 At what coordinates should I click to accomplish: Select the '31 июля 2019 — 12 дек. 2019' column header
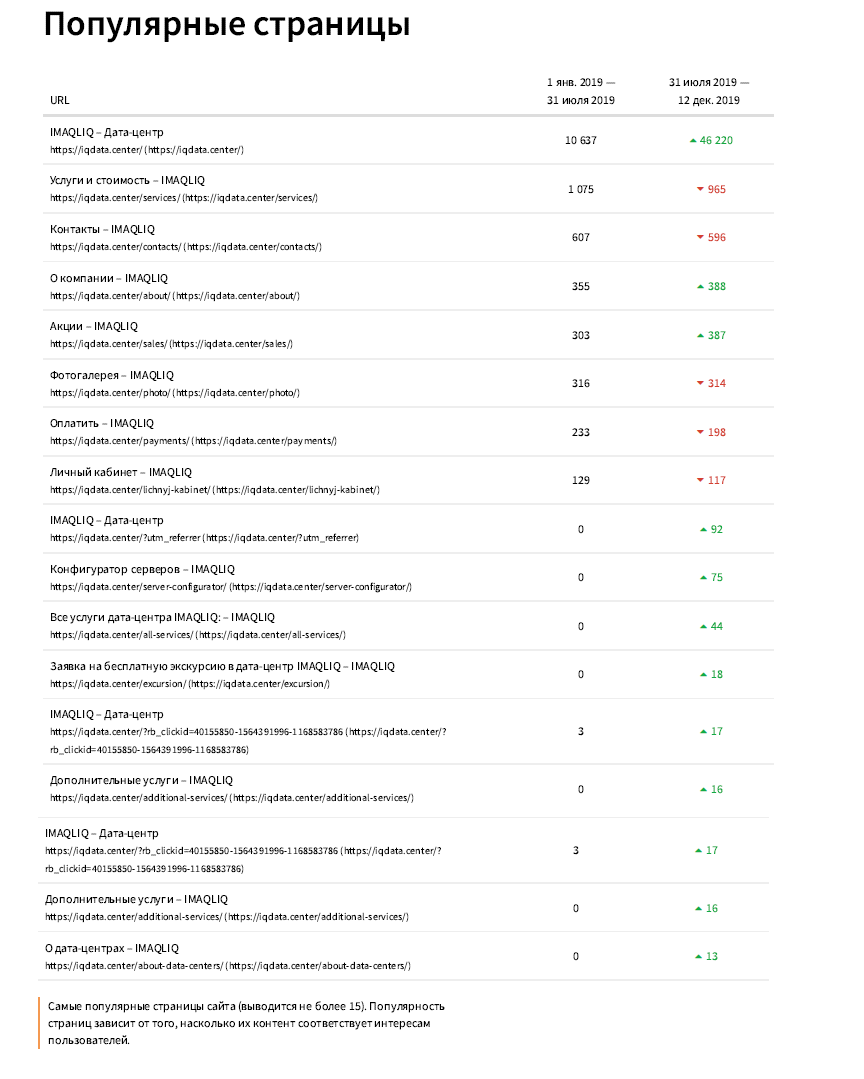[709, 92]
